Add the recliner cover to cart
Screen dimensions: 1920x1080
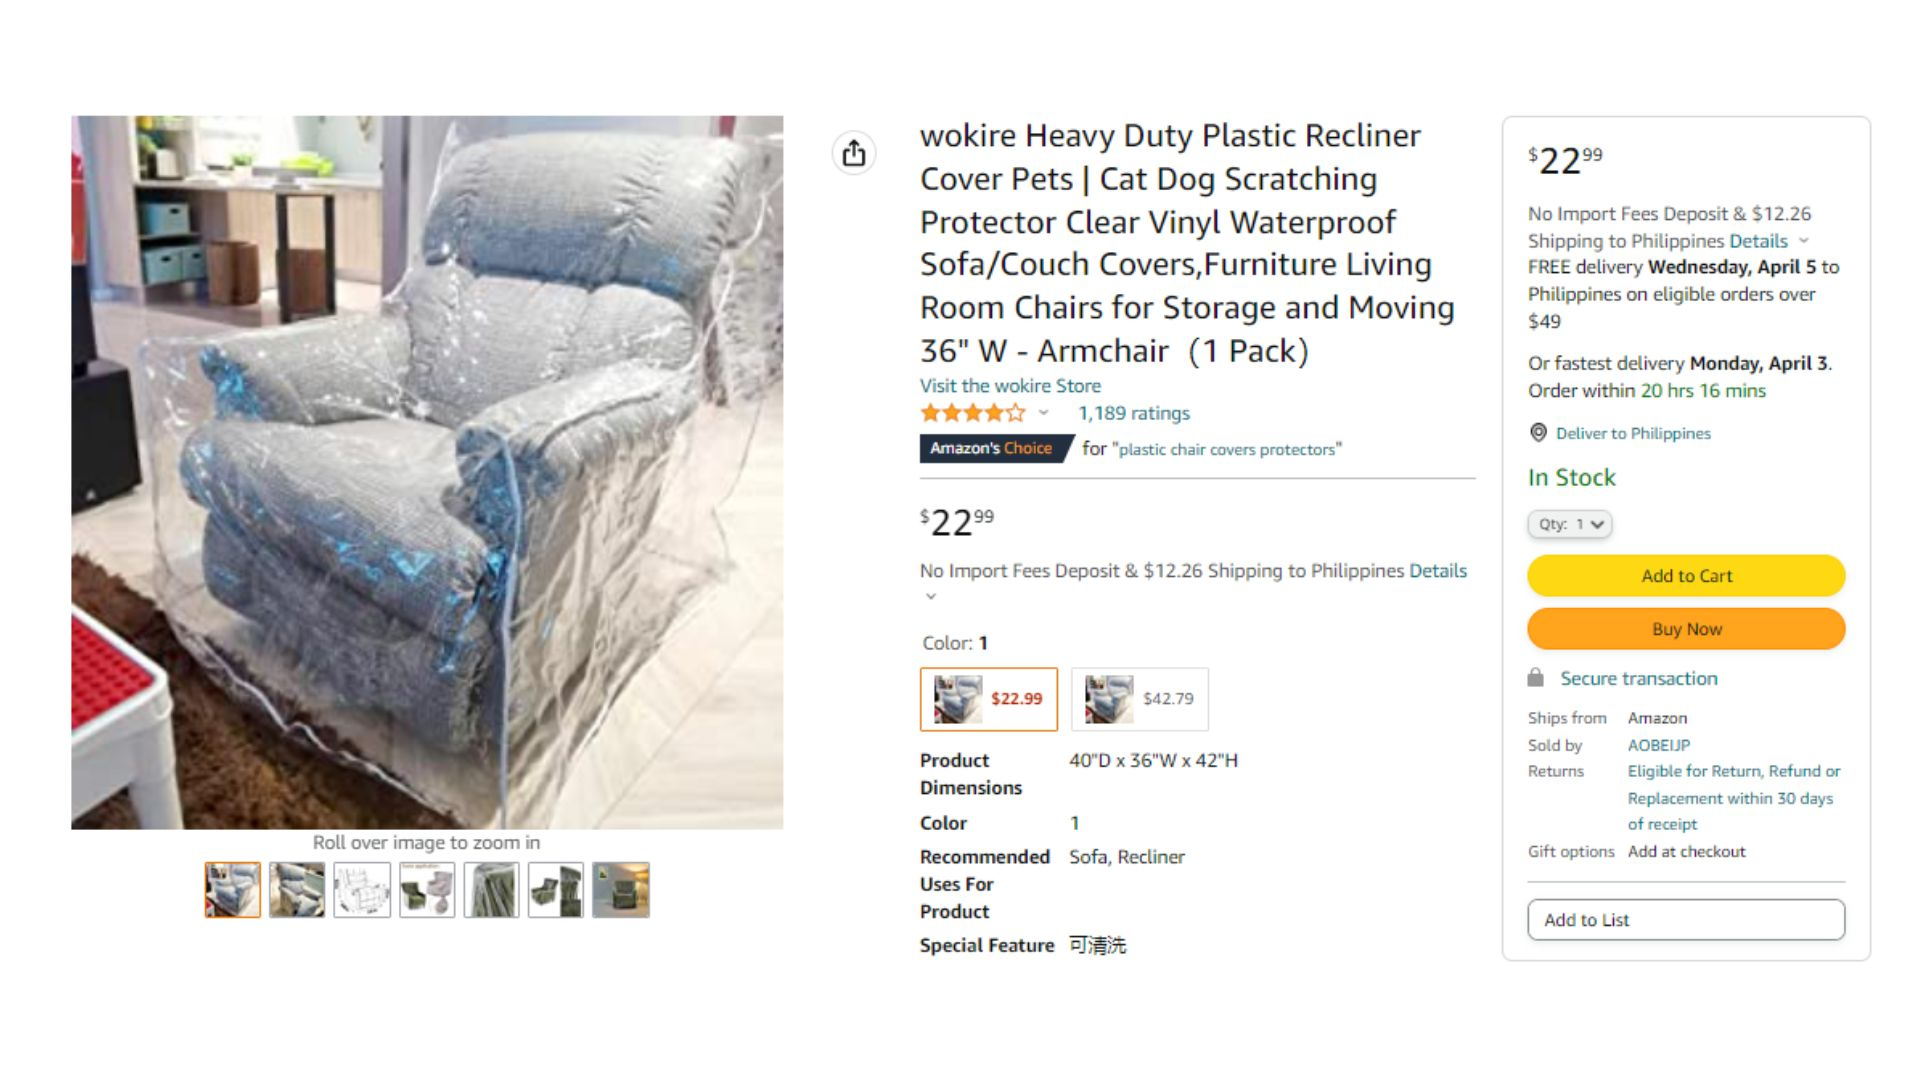point(1686,576)
